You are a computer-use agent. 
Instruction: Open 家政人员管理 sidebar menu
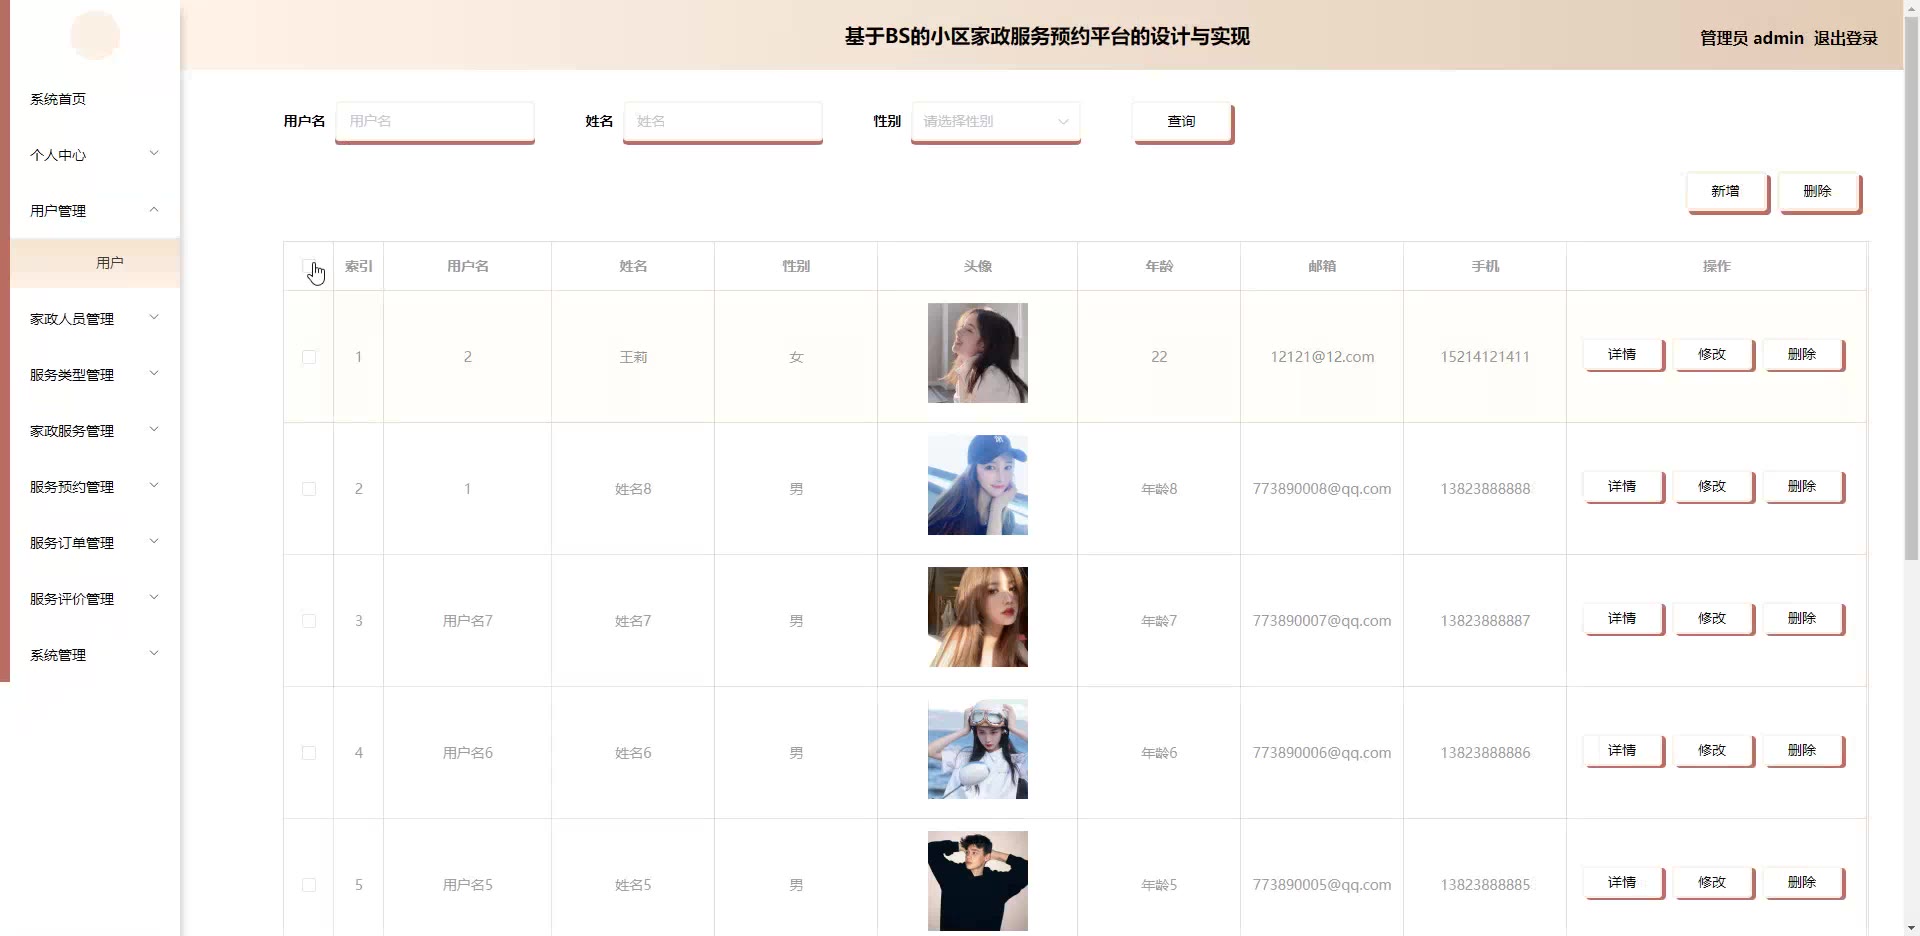click(x=95, y=319)
